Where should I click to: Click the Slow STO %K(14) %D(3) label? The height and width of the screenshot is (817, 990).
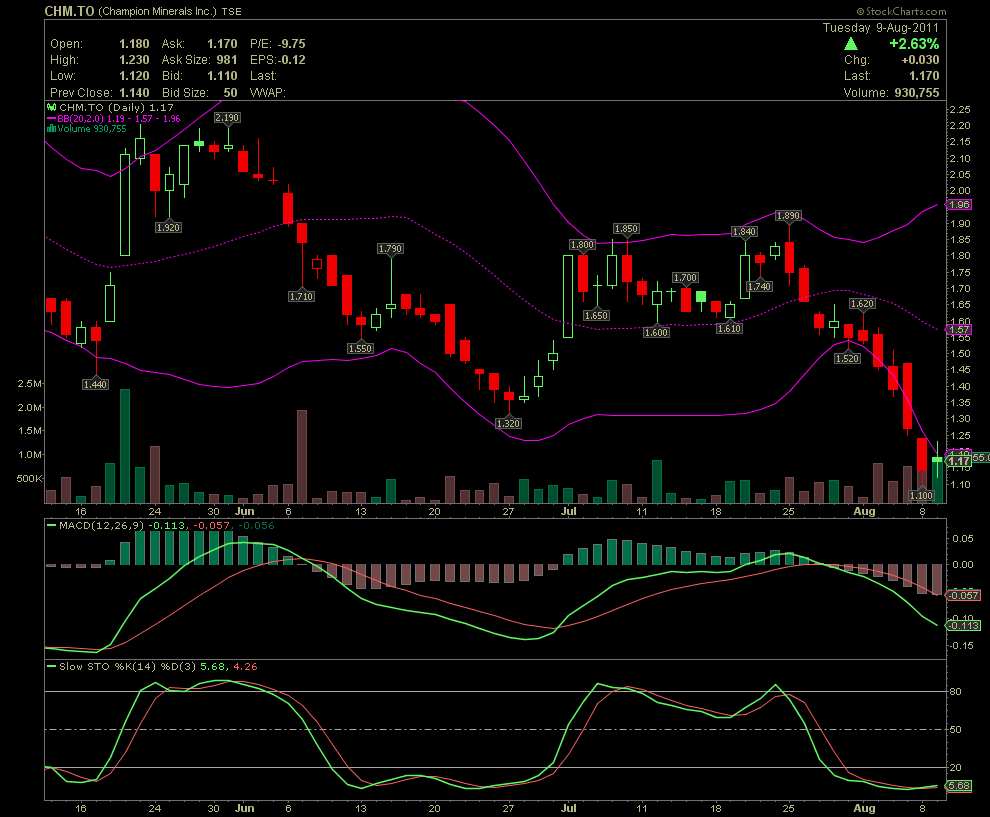pyautogui.click(x=128, y=666)
